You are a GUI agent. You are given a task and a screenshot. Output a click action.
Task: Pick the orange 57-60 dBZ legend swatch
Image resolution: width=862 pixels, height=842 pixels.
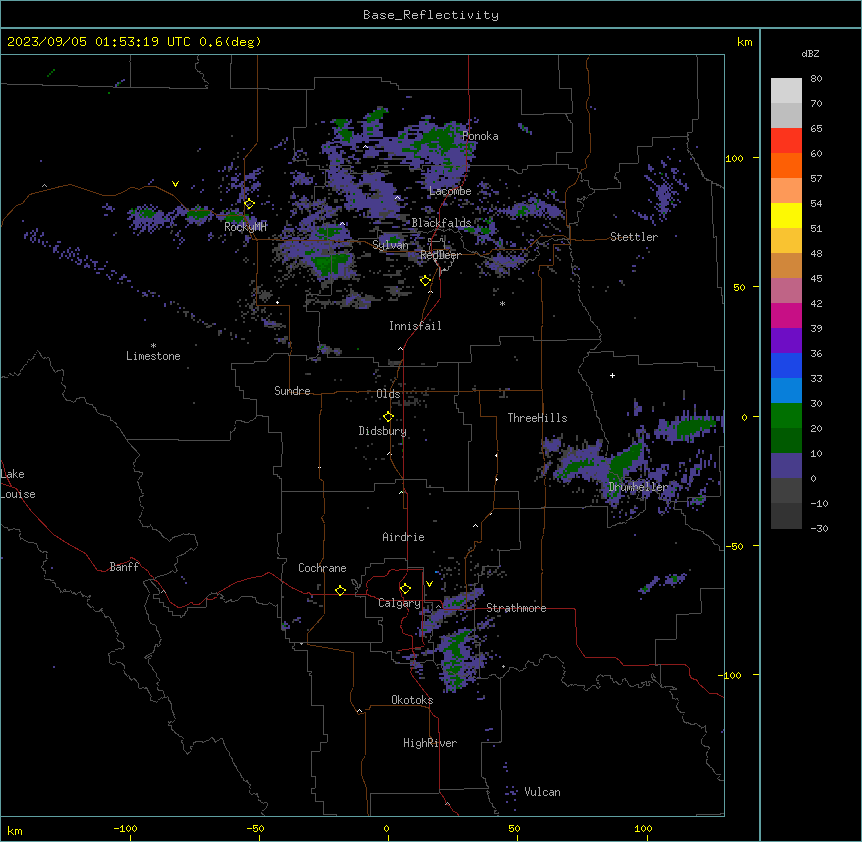786,165
